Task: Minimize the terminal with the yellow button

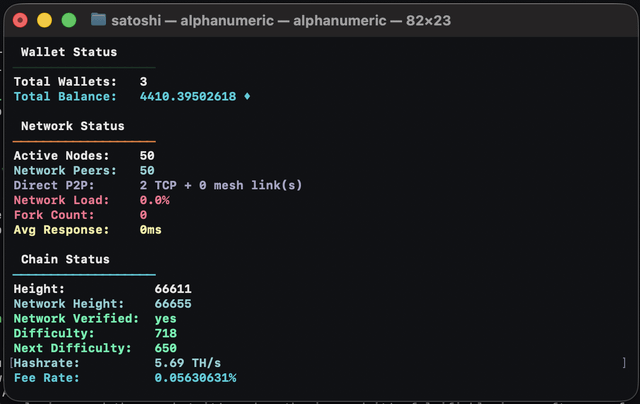Action: (44, 20)
